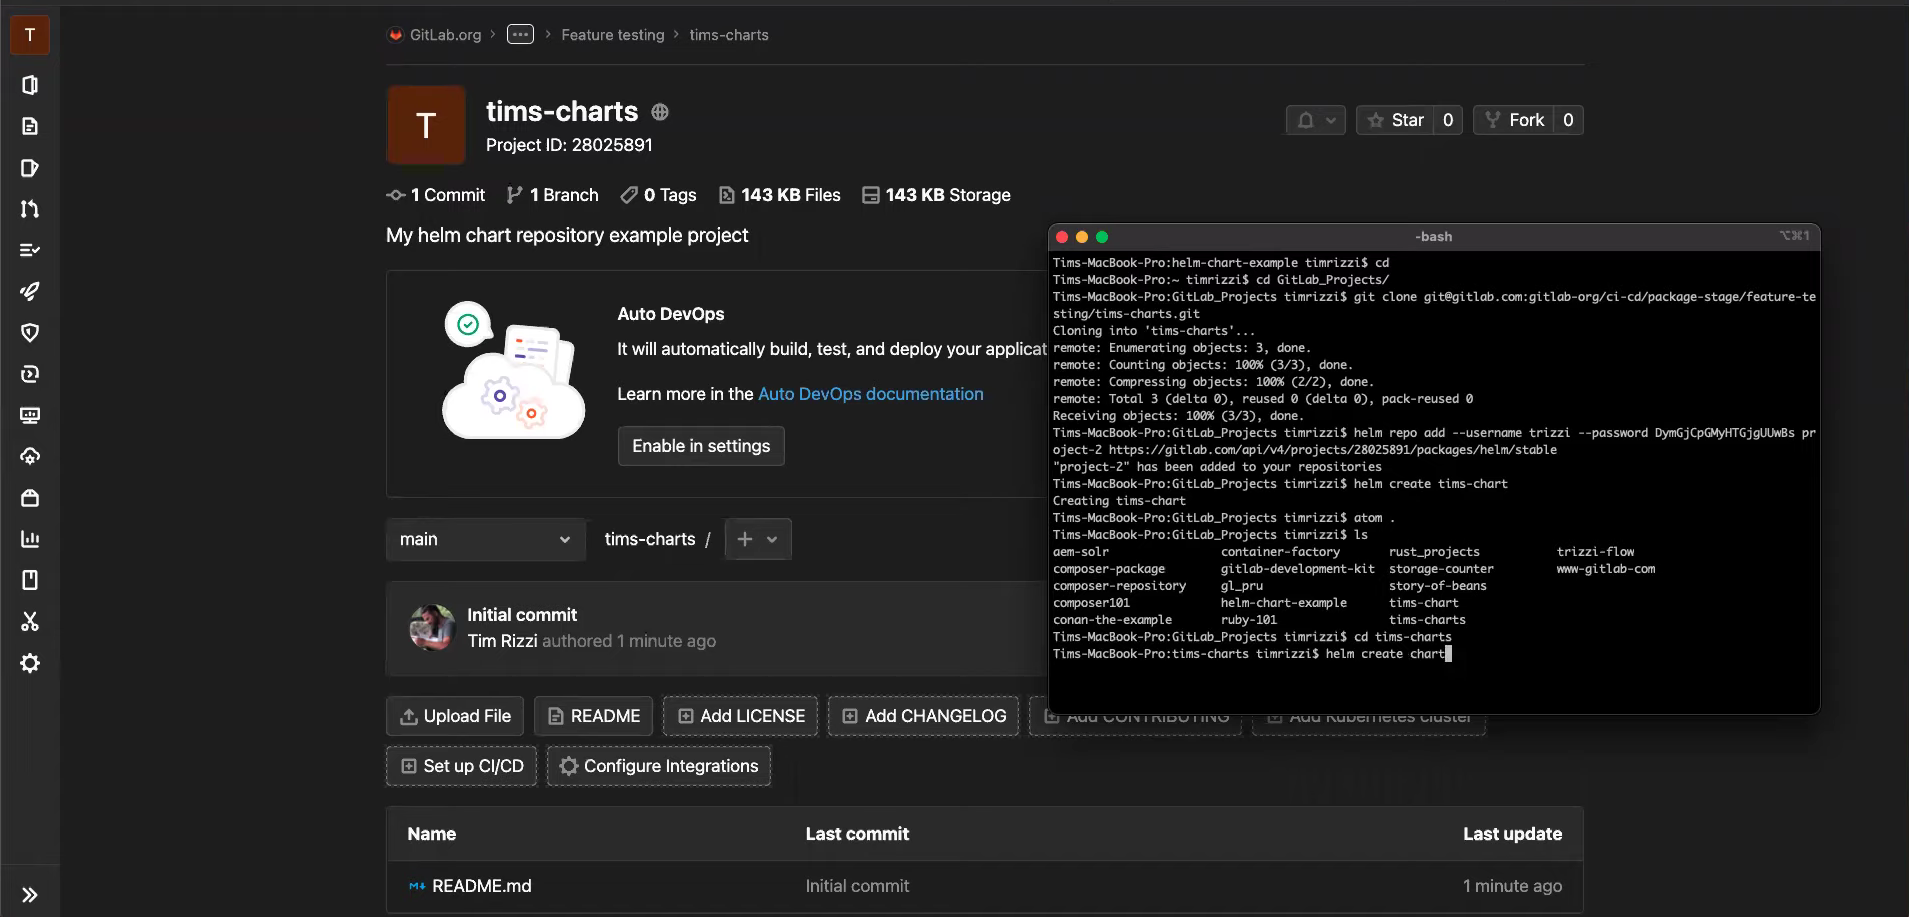Viewport: 1909px width, 917px height.
Task: Open 1 Commit link
Action: tap(436, 195)
